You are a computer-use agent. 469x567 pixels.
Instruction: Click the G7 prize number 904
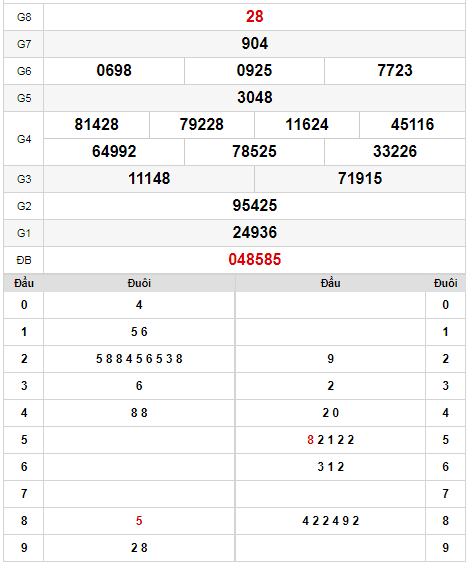(255, 44)
